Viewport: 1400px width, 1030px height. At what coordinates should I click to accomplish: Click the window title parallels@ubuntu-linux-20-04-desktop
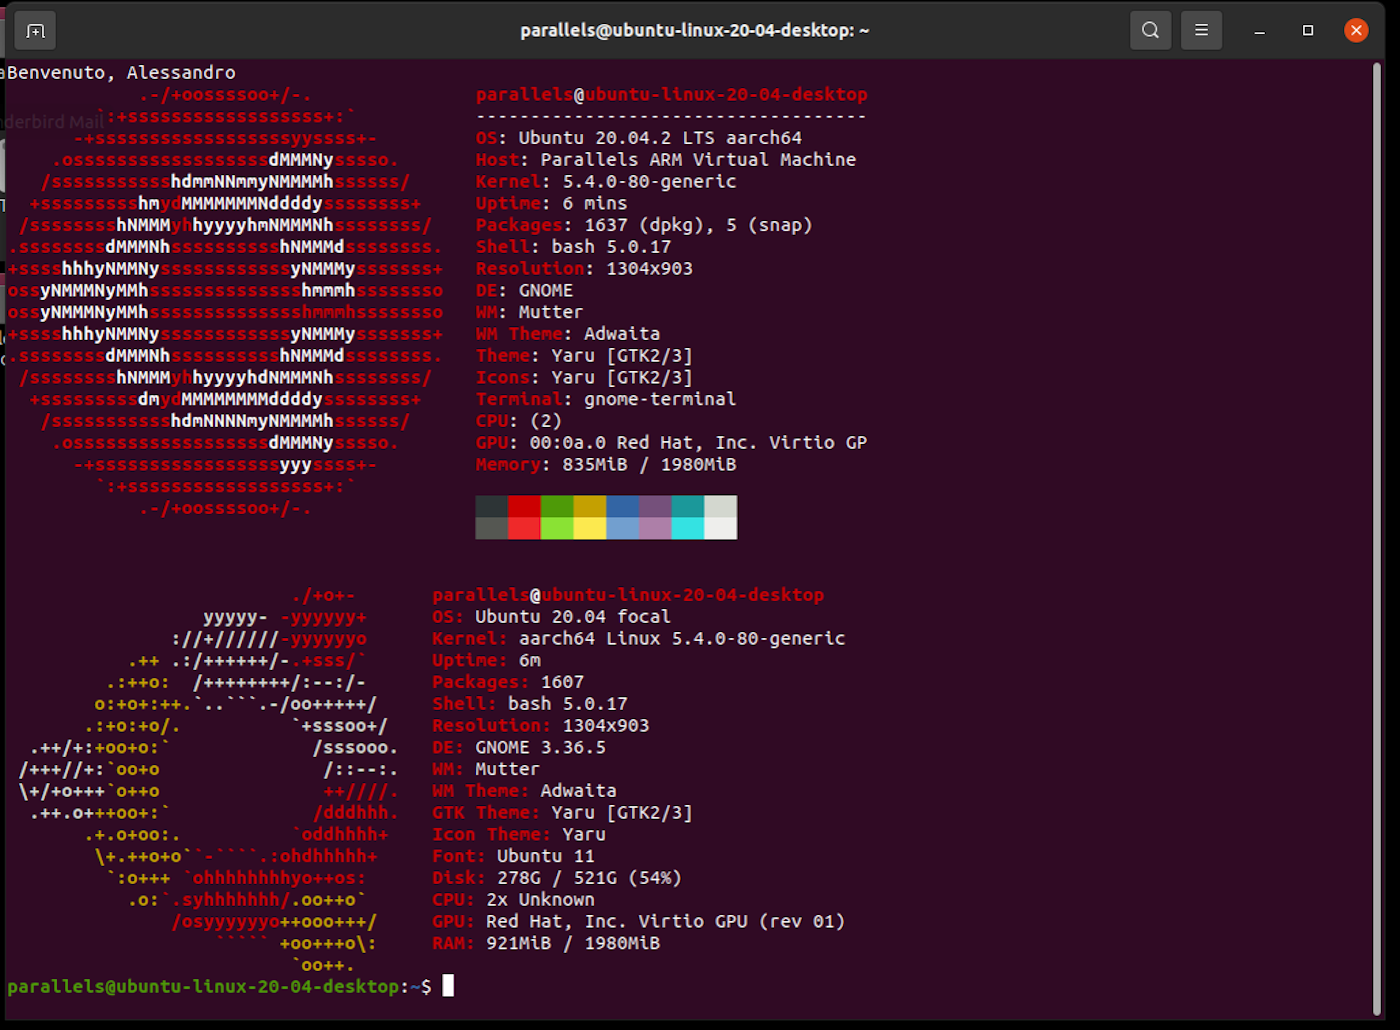694,30
